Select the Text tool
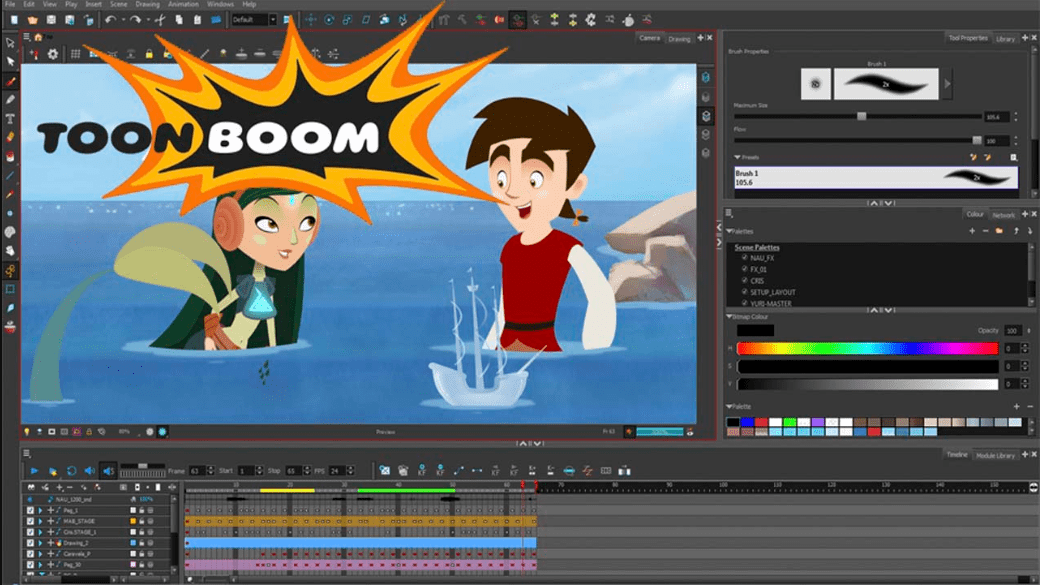This screenshot has width=1040, height=585. [11, 119]
